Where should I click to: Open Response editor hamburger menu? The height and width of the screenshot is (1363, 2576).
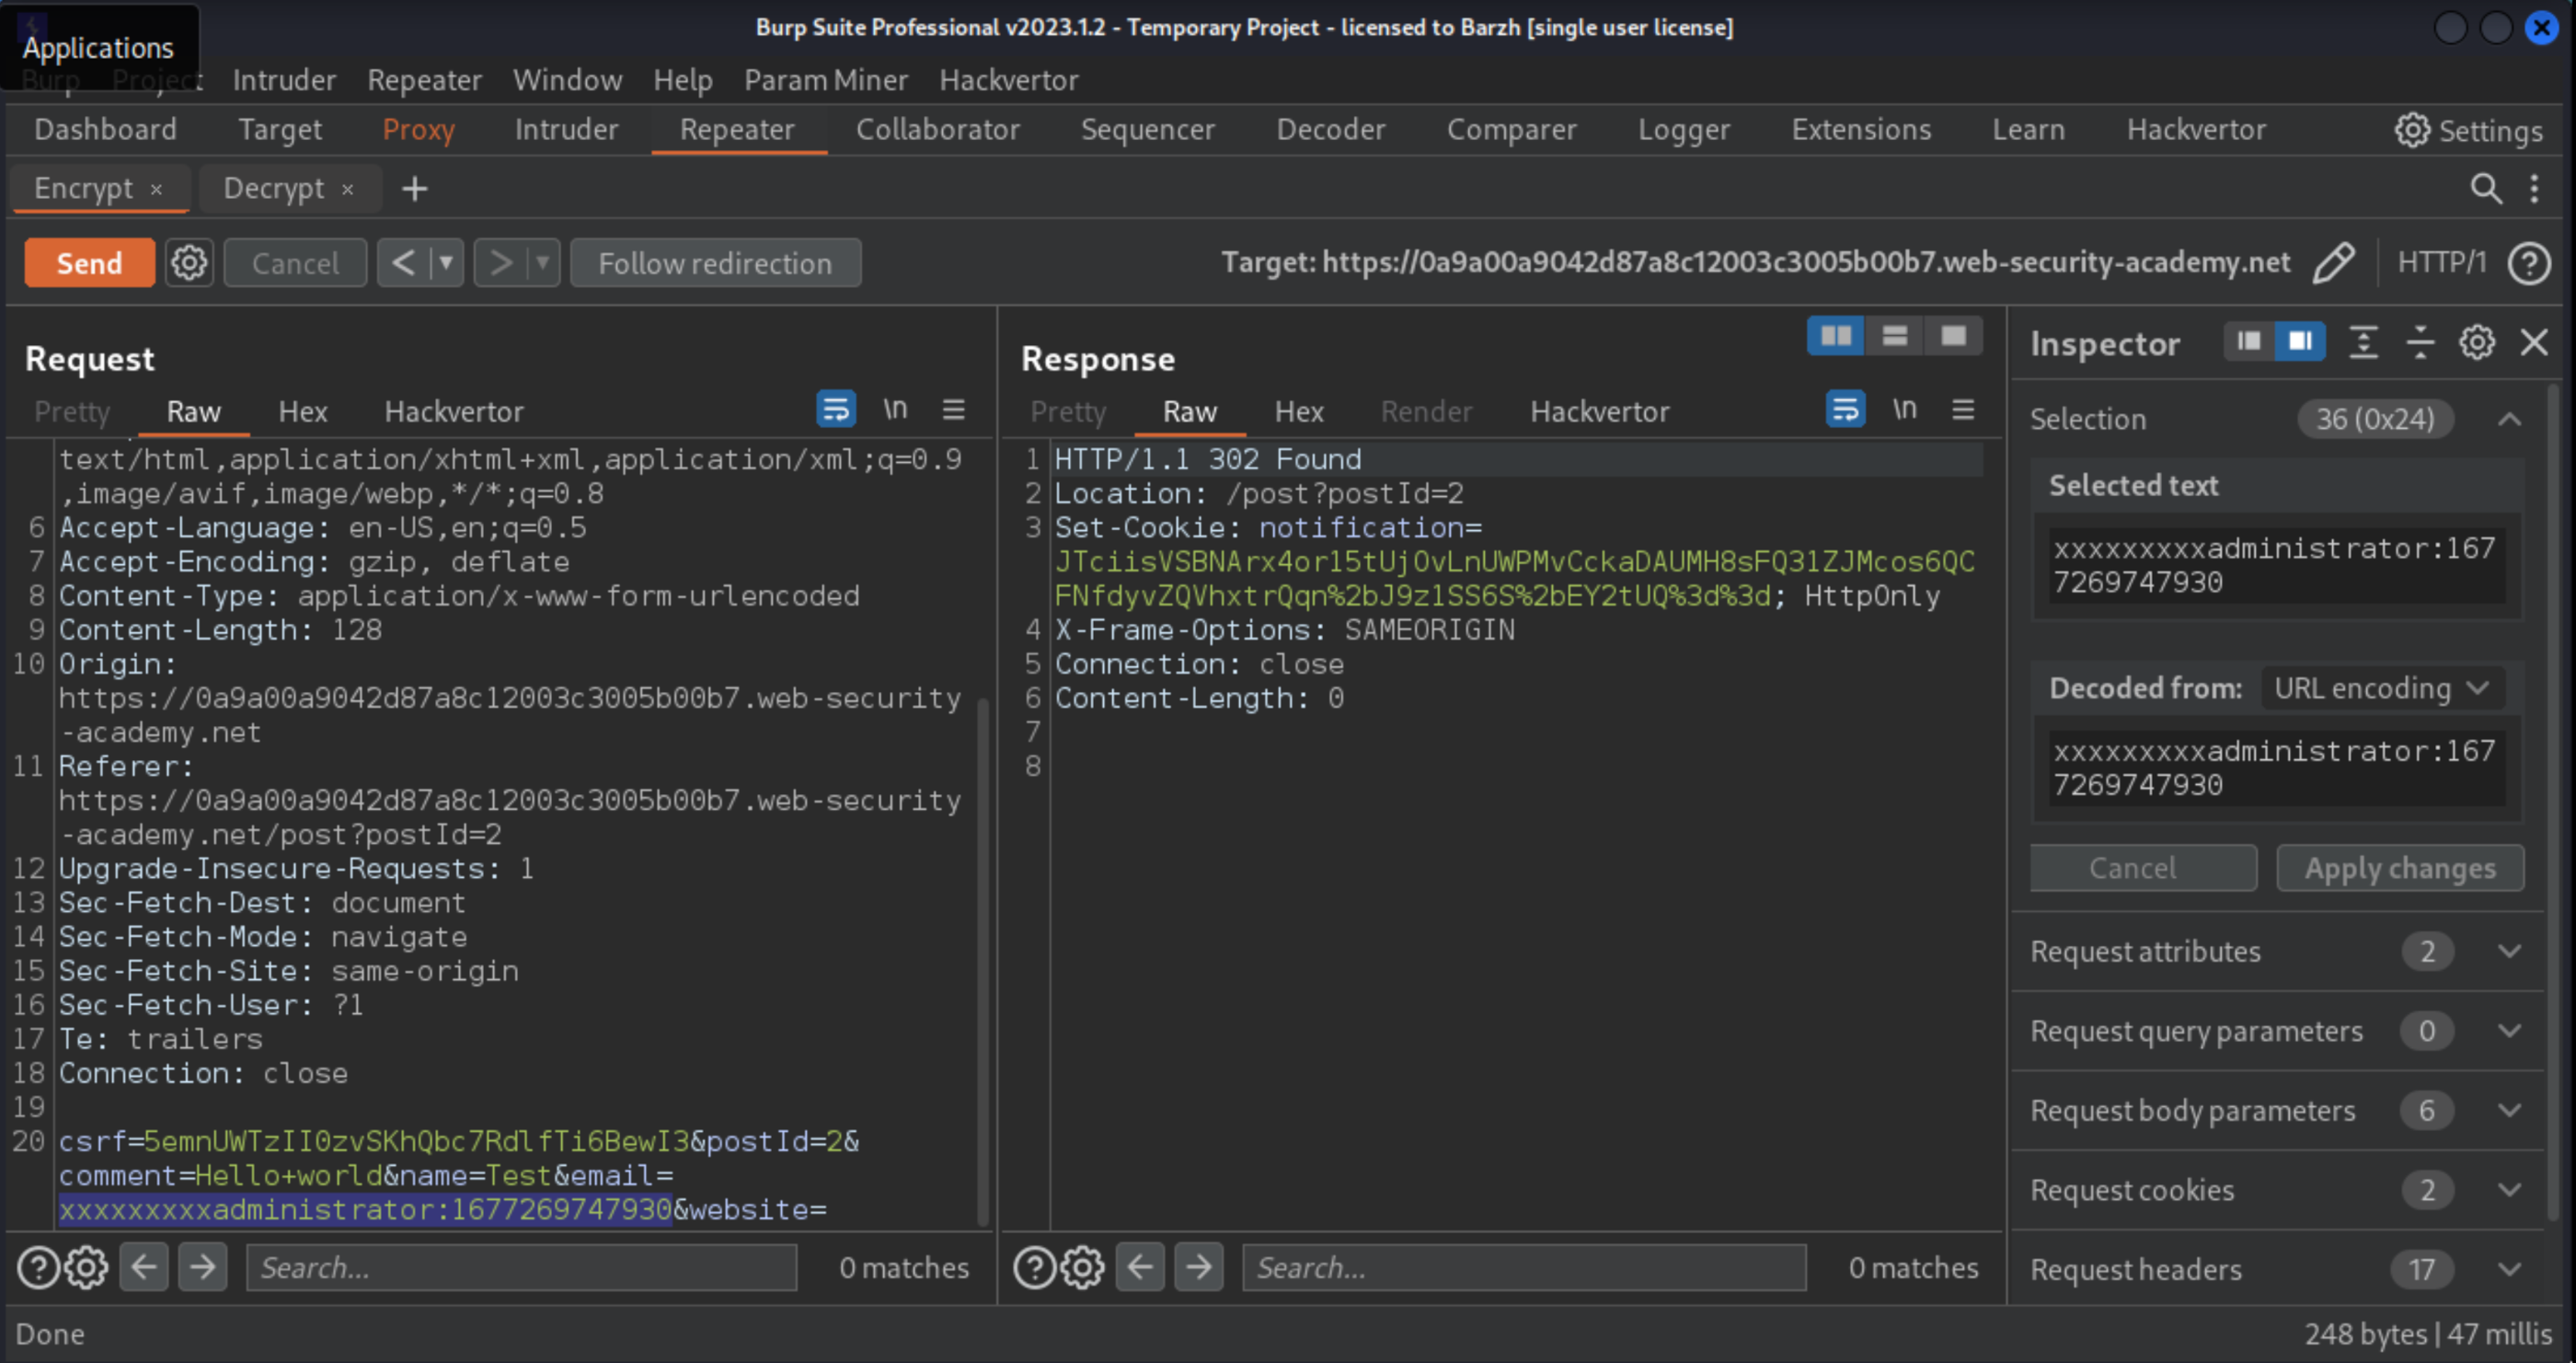(1962, 409)
